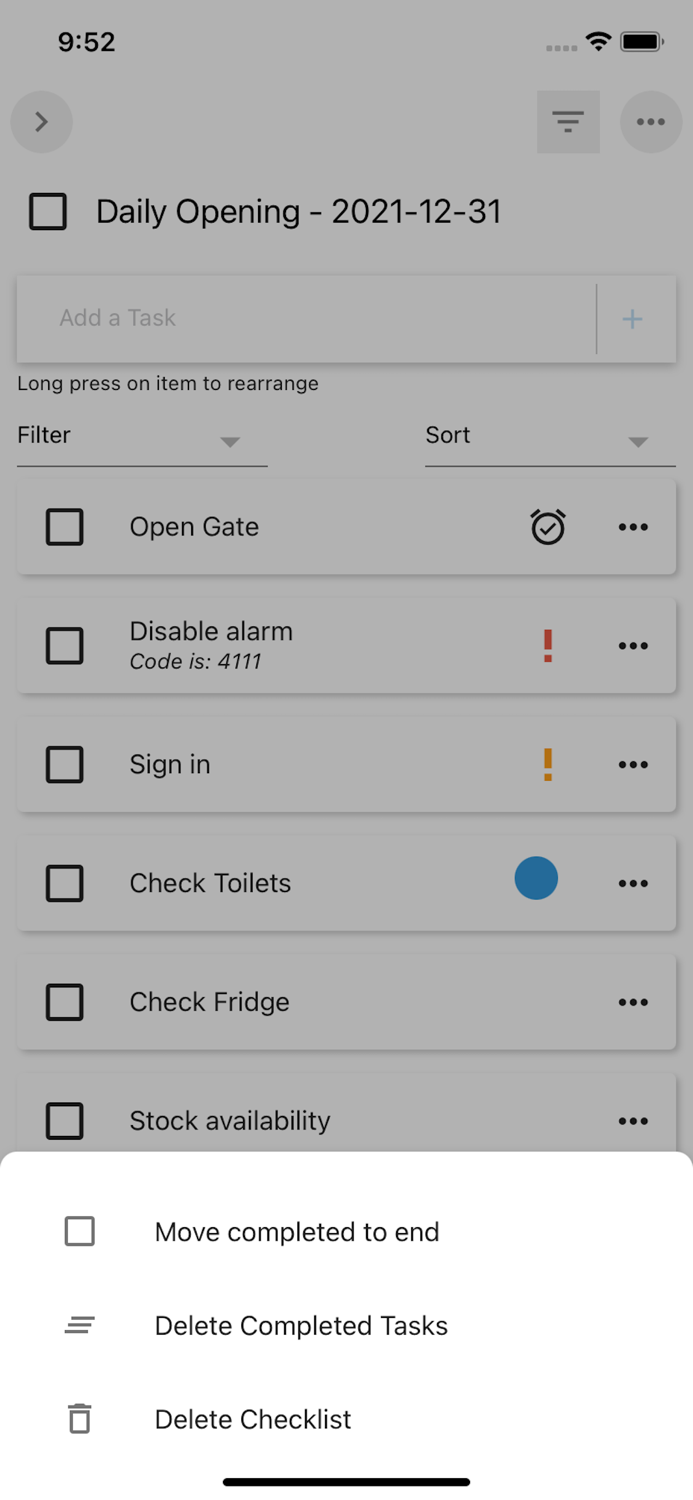Screen dimensions: 693x1500
Task: Click the filter/sort toolbar icon at top
Action: (x=568, y=121)
